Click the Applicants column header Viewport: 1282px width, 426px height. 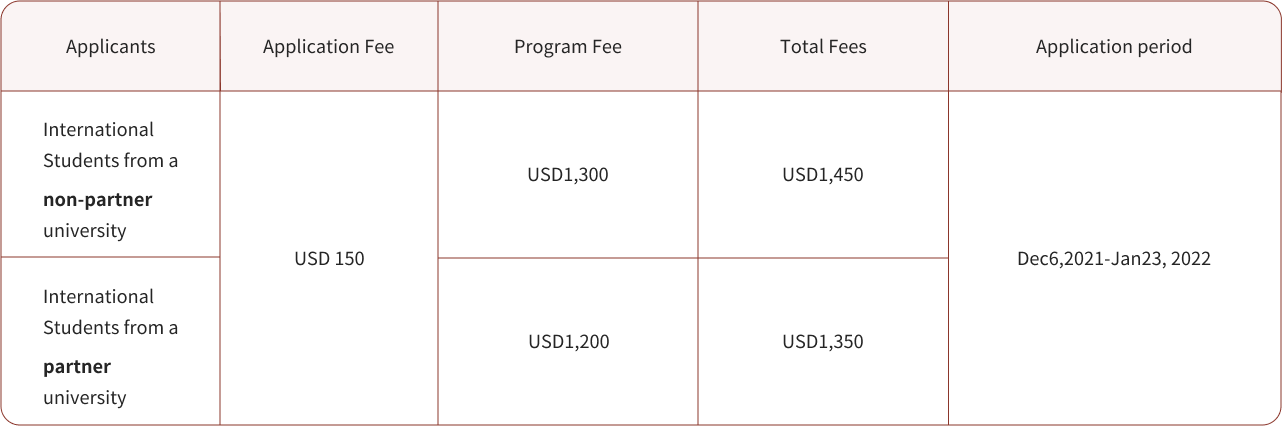click(x=110, y=47)
